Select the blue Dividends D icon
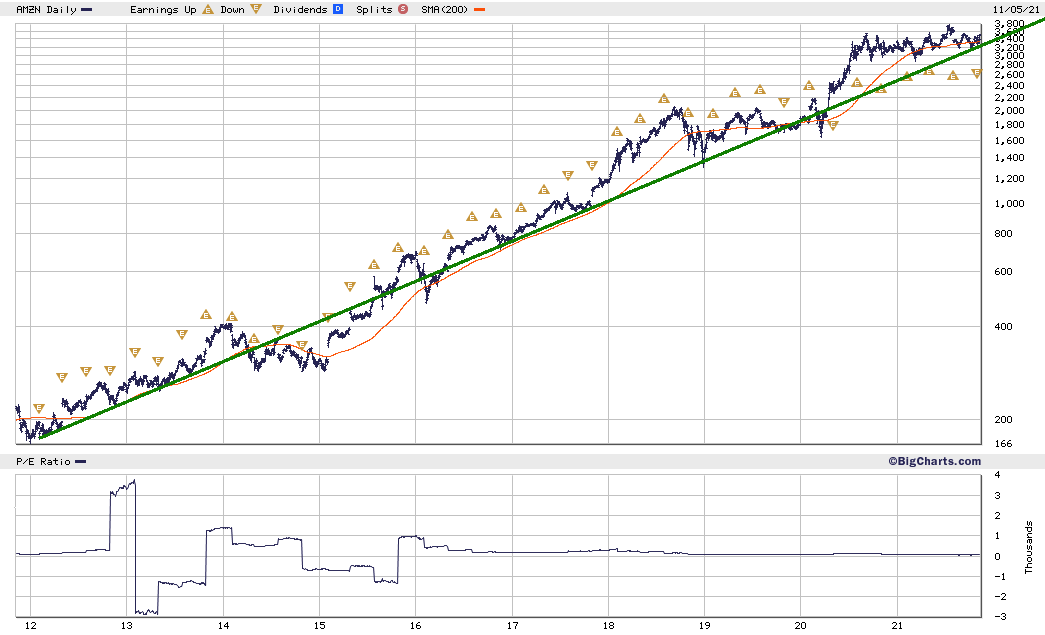This screenshot has width=1045, height=635. pyautogui.click(x=338, y=9)
